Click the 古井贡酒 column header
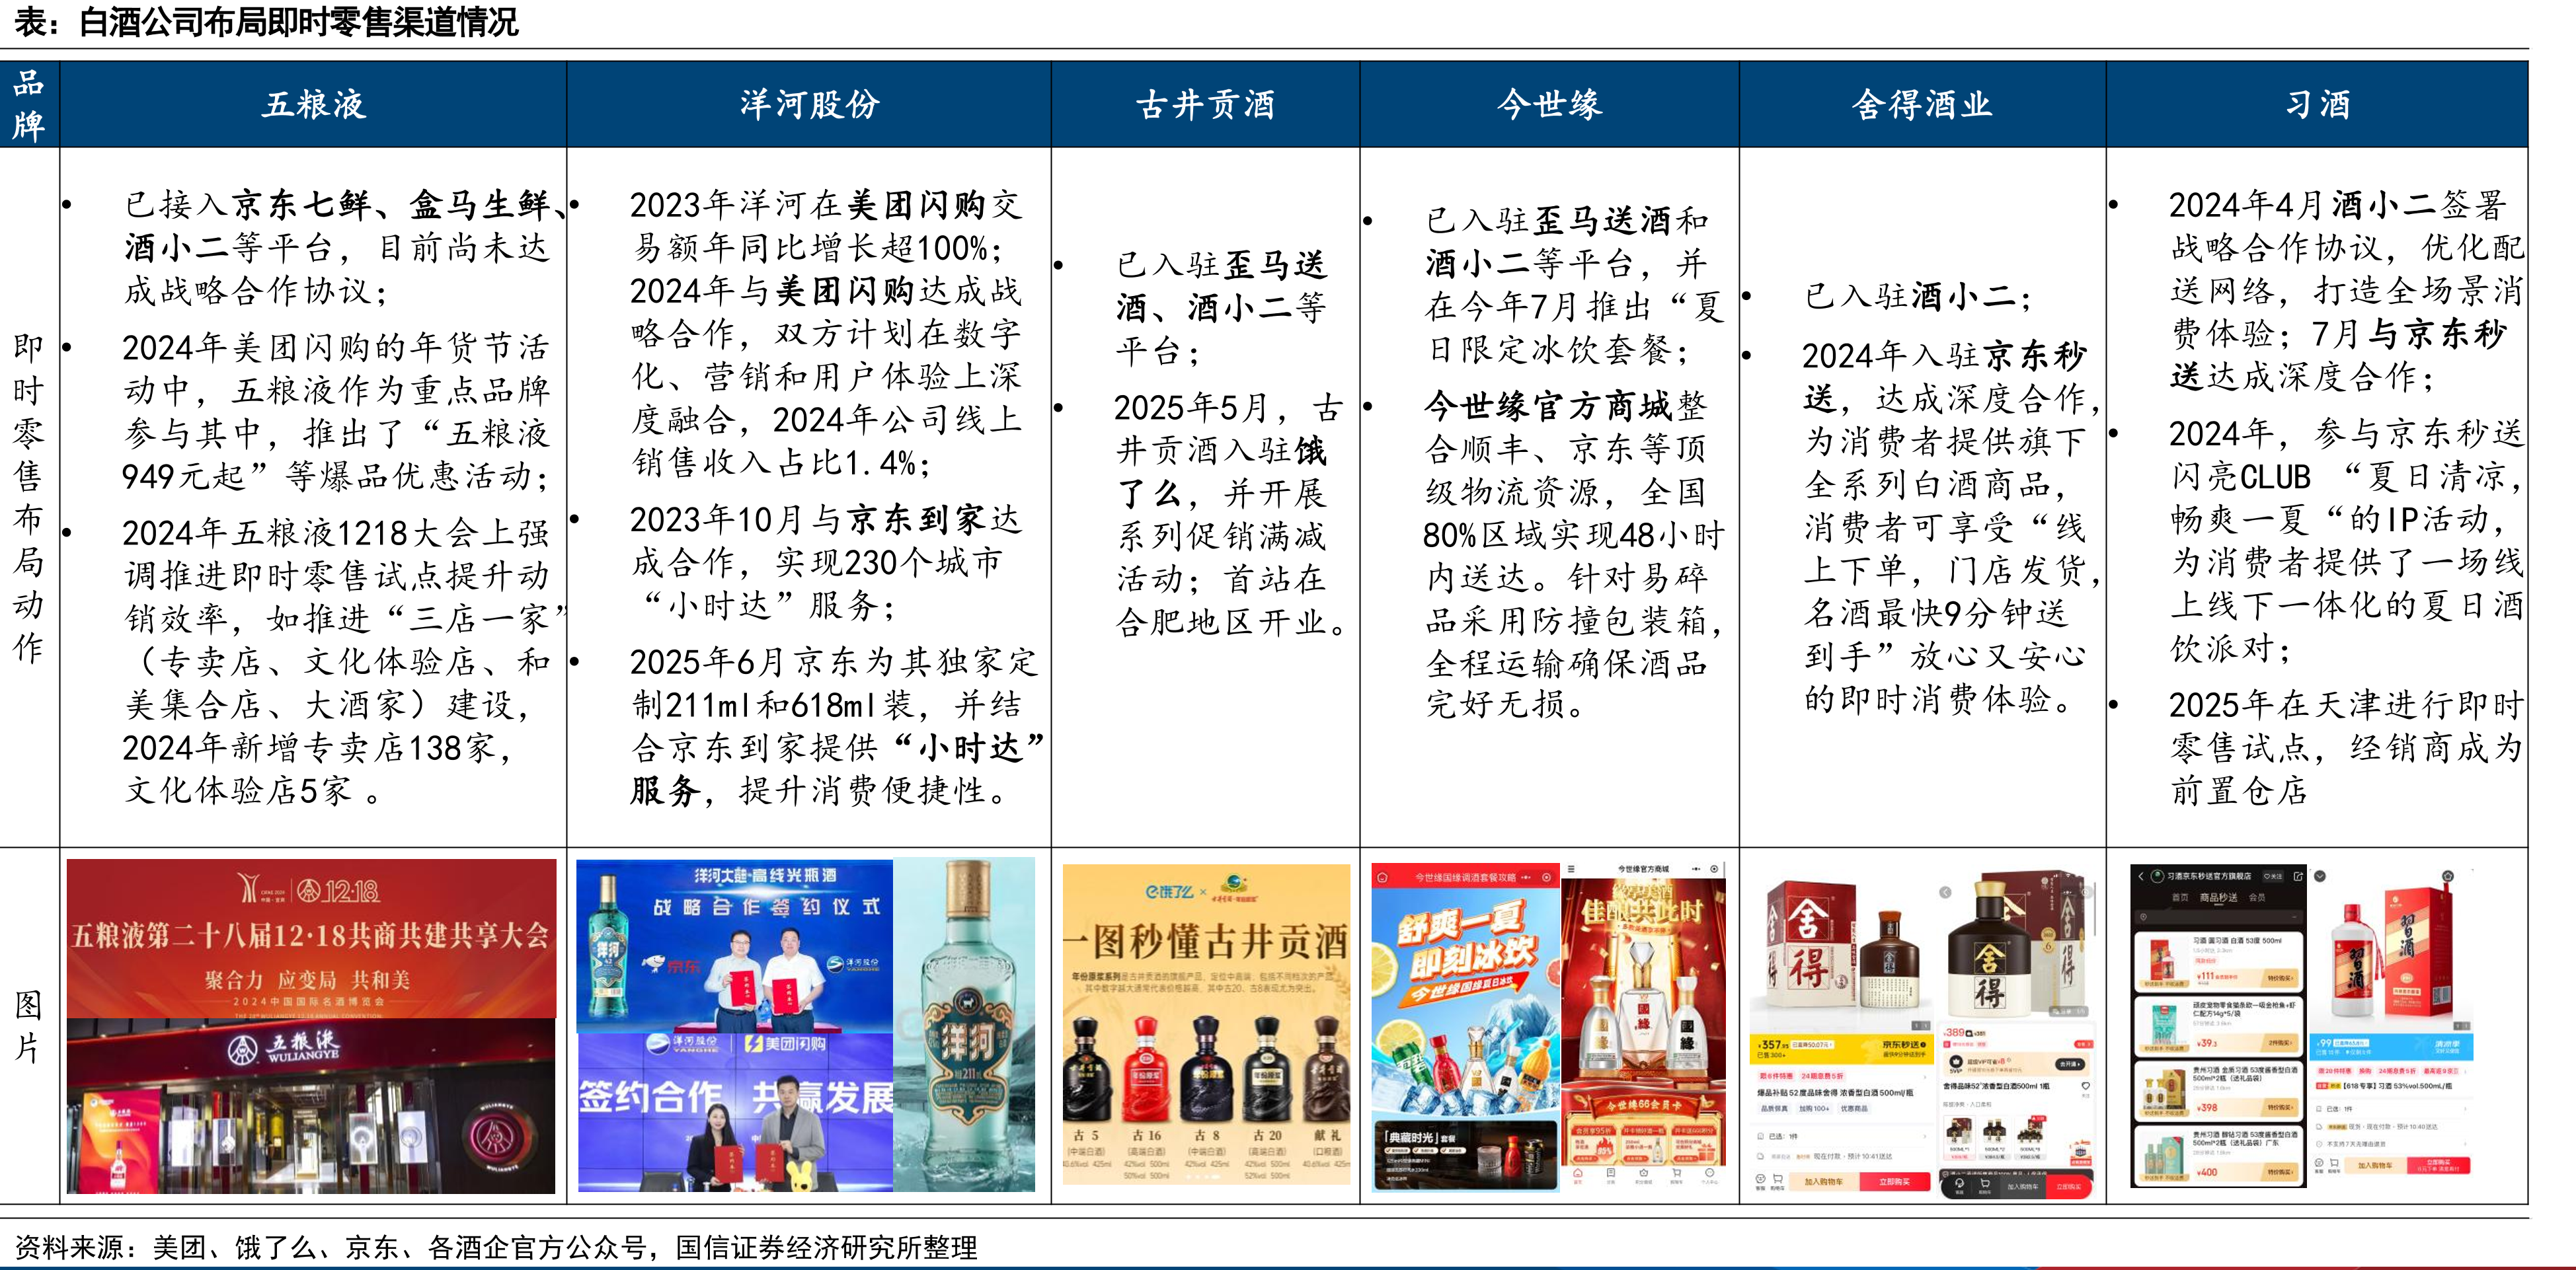 coord(1205,104)
